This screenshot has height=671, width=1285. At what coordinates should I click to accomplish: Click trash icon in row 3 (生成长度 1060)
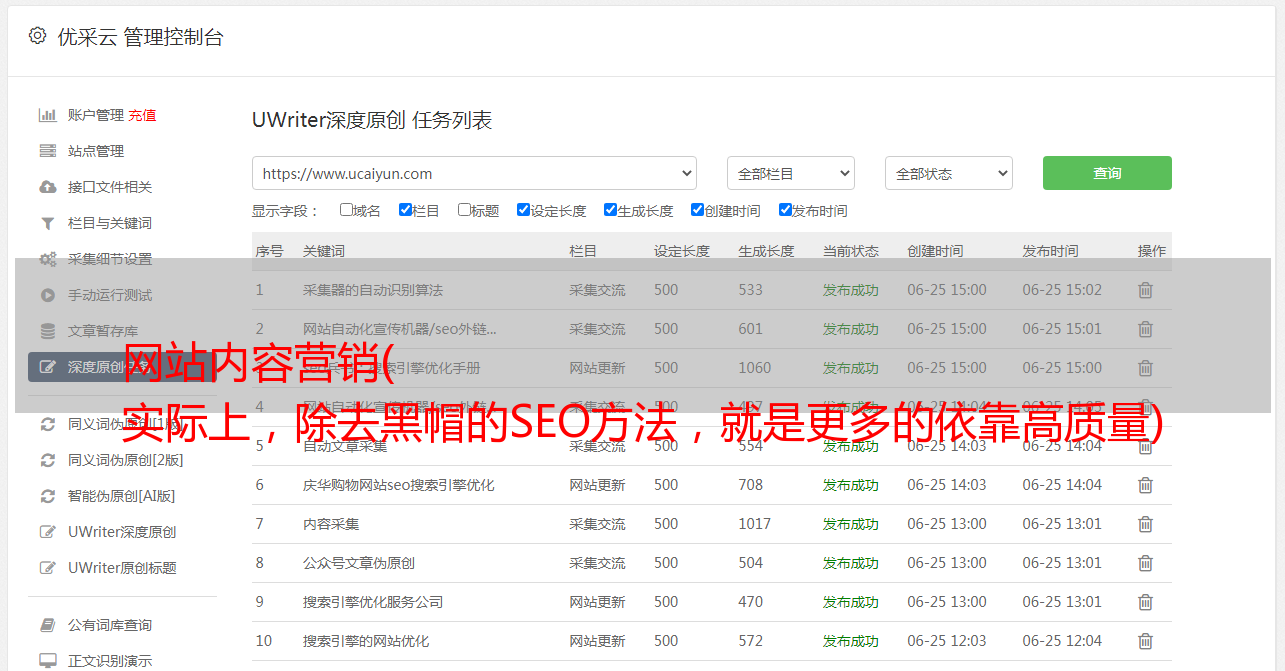point(1145,368)
